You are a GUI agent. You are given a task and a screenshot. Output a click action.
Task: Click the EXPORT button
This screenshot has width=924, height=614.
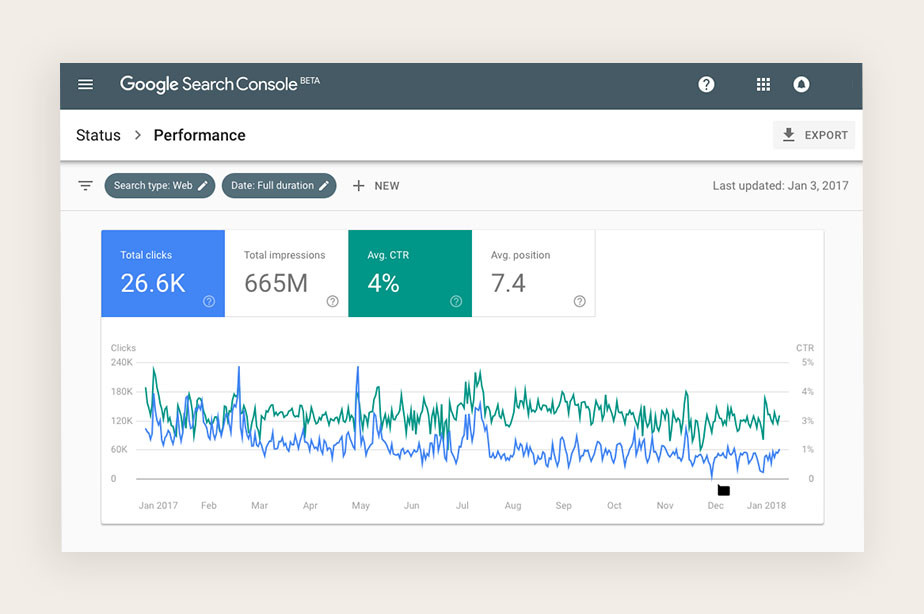click(814, 135)
